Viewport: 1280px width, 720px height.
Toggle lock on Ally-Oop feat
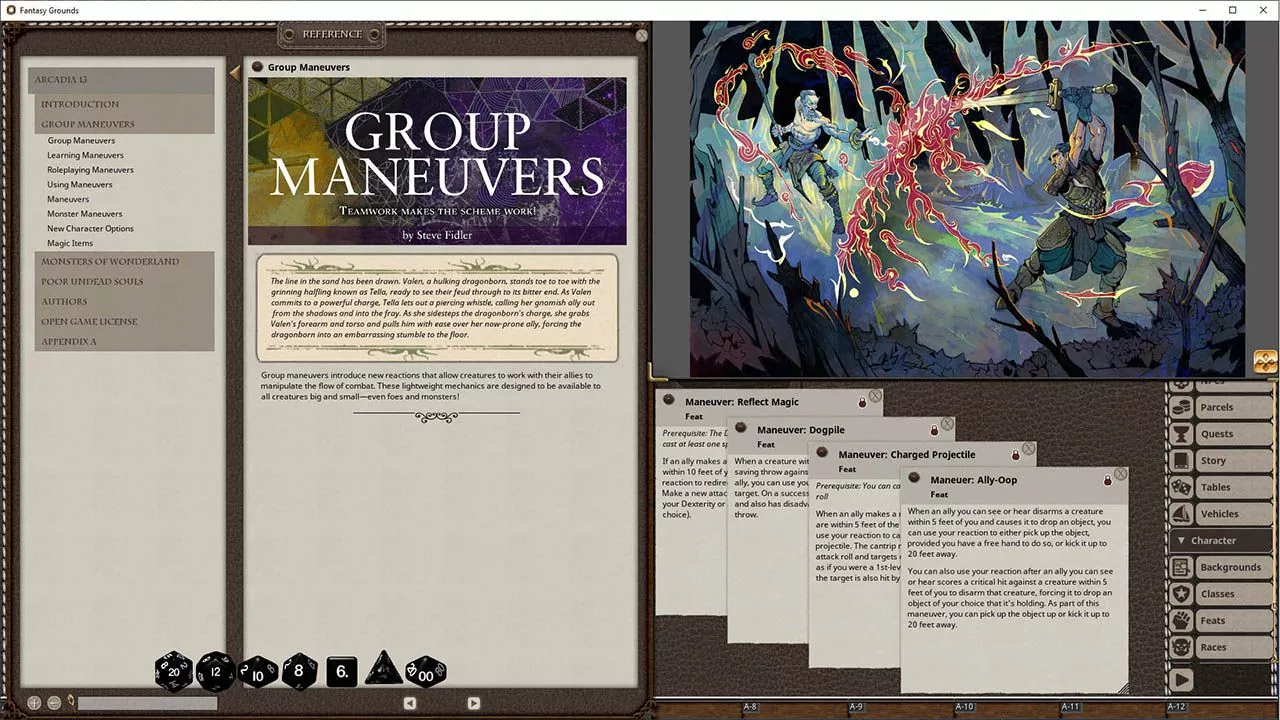[x=1107, y=481]
